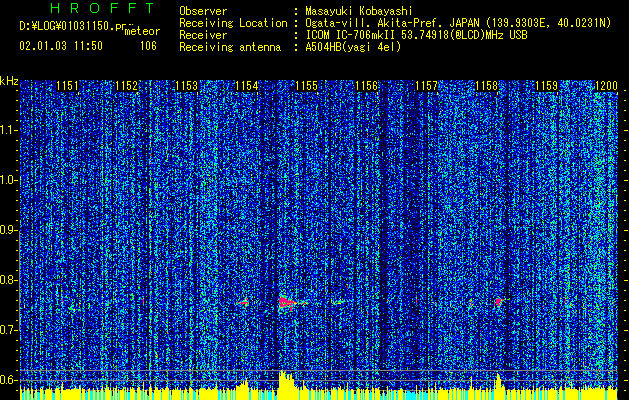Click the large red meteor echo before 1155
The height and width of the screenshot is (400, 629).
pyautogui.click(x=286, y=302)
